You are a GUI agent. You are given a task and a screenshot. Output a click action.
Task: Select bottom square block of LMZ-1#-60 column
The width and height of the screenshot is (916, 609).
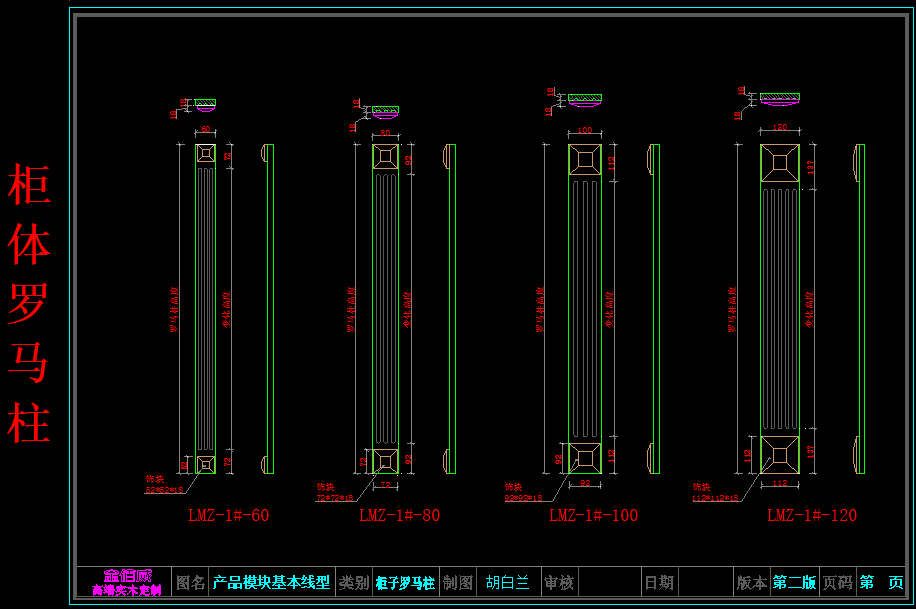[x=205, y=463]
